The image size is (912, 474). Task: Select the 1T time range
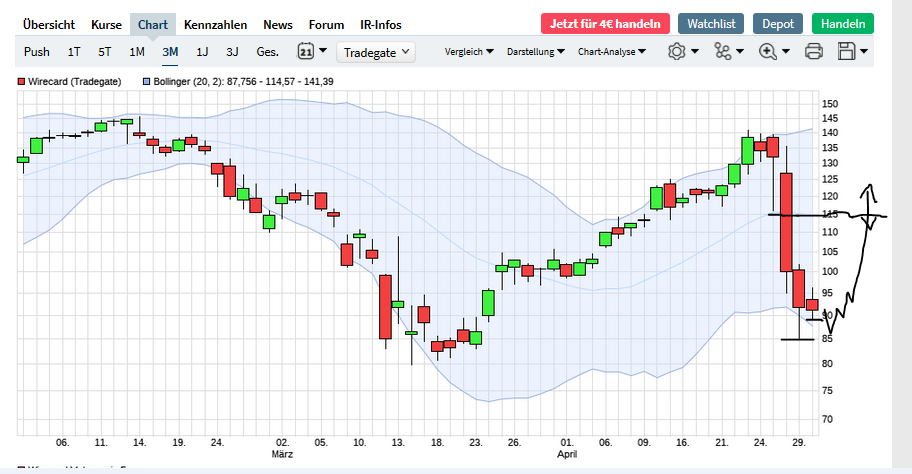coord(74,51)
